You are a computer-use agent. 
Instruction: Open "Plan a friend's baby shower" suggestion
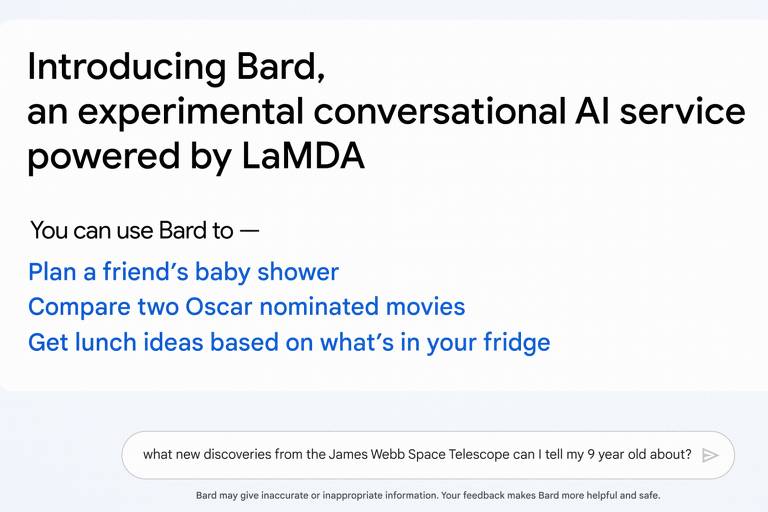click(x=183, y=272)
